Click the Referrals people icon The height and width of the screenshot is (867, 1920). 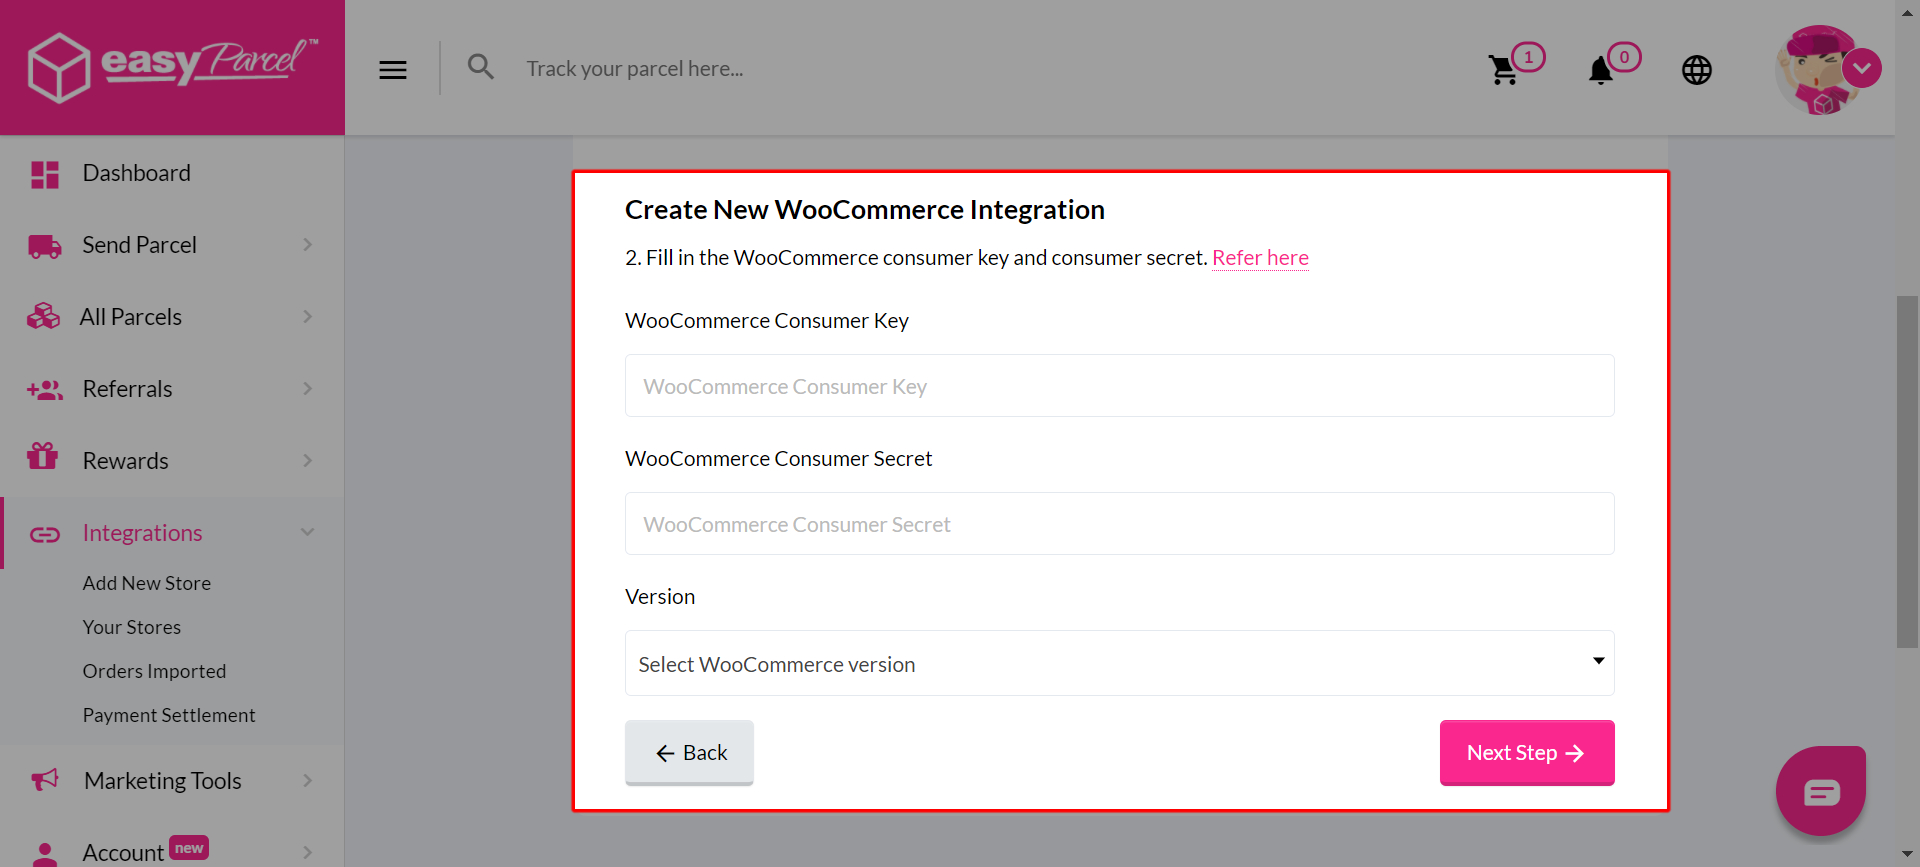coord(45,390)
